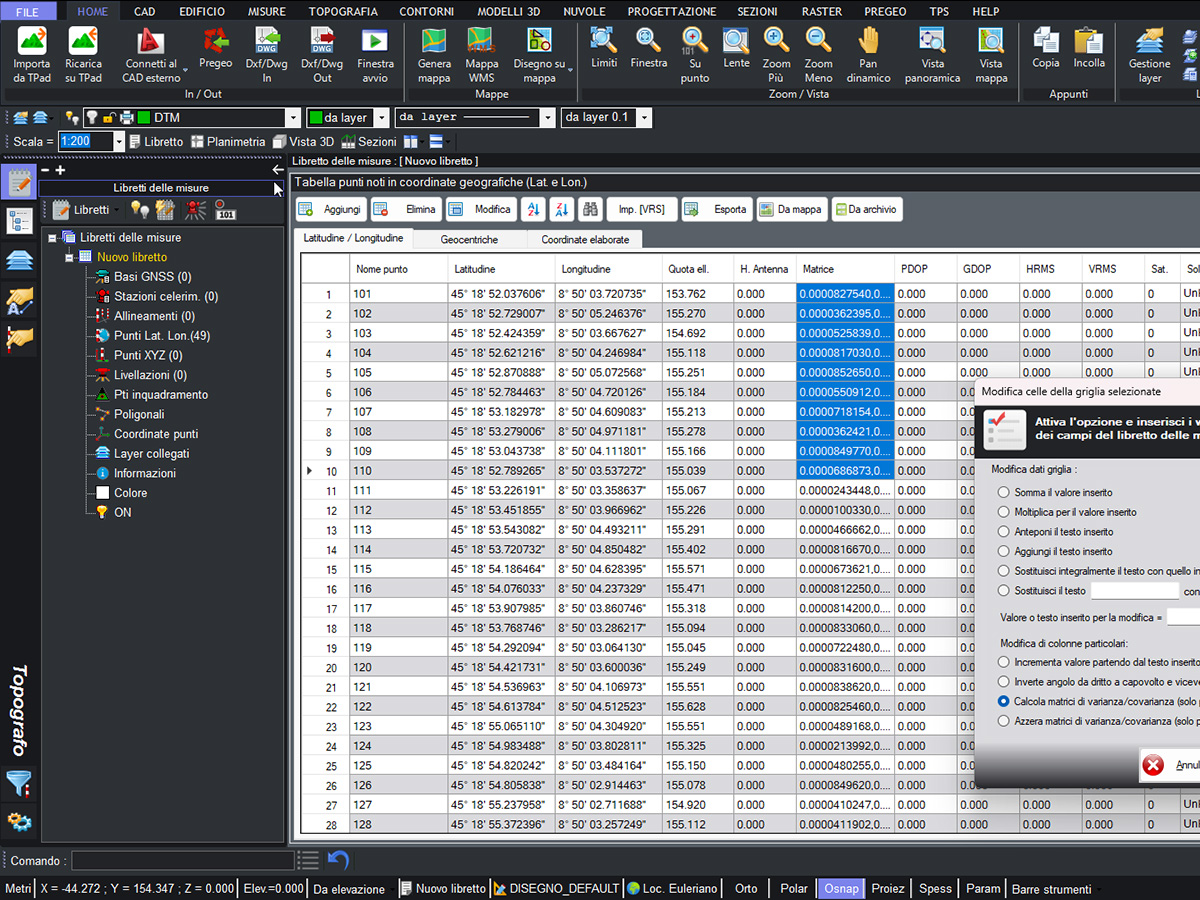Activate the Pan dinamico hand tool

868,55
